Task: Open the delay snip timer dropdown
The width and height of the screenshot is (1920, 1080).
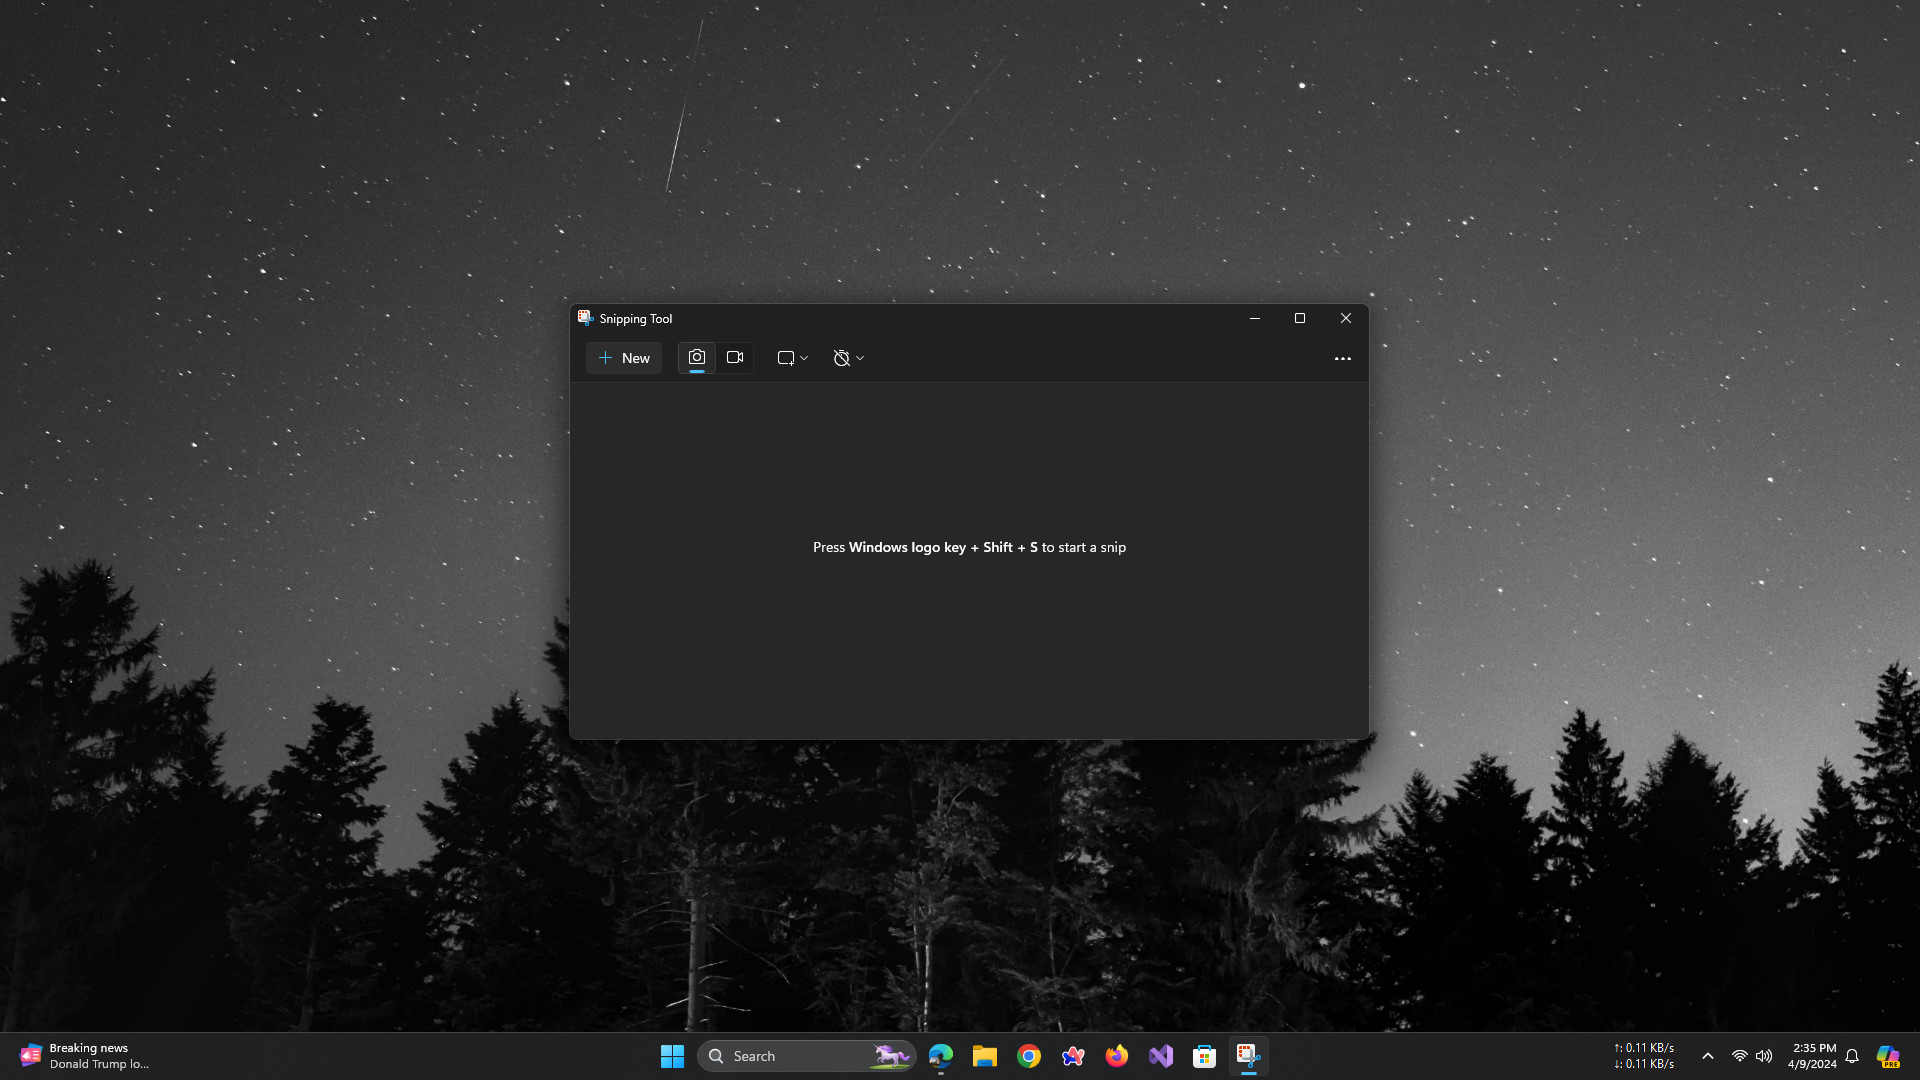Action: (848, 358)
